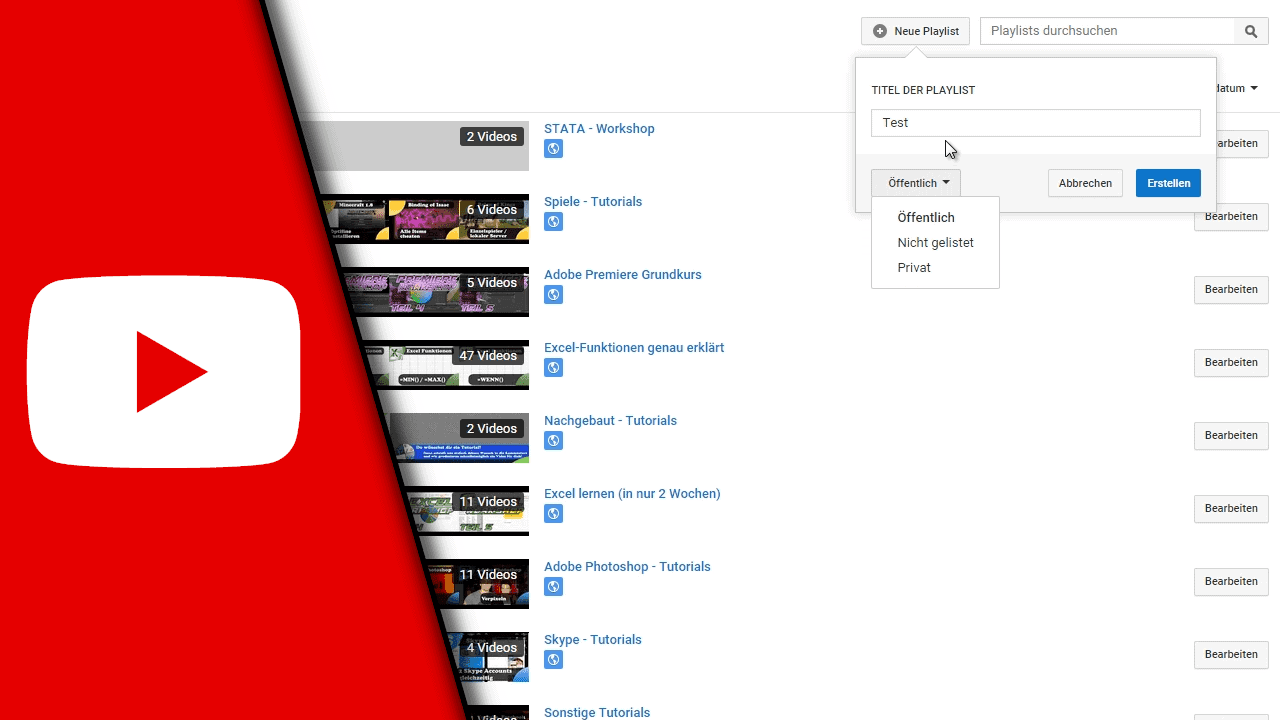
Task: Click globe icon under Spiele - Tutorials
Action: click(553, 222)
